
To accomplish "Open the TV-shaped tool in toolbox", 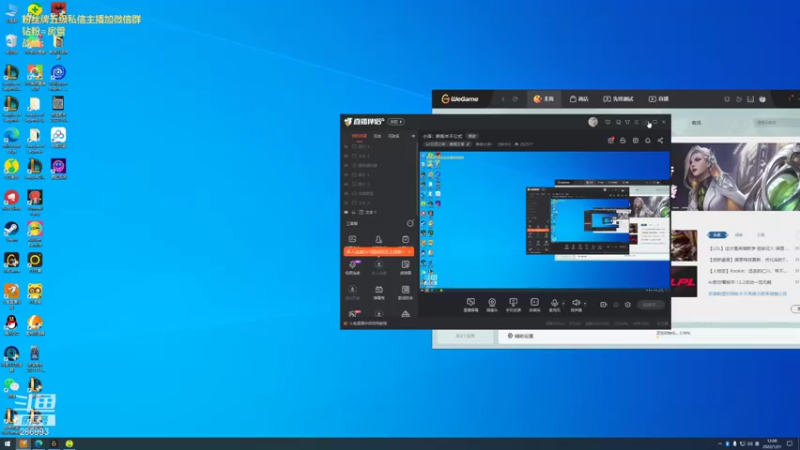I will [379, 292].
